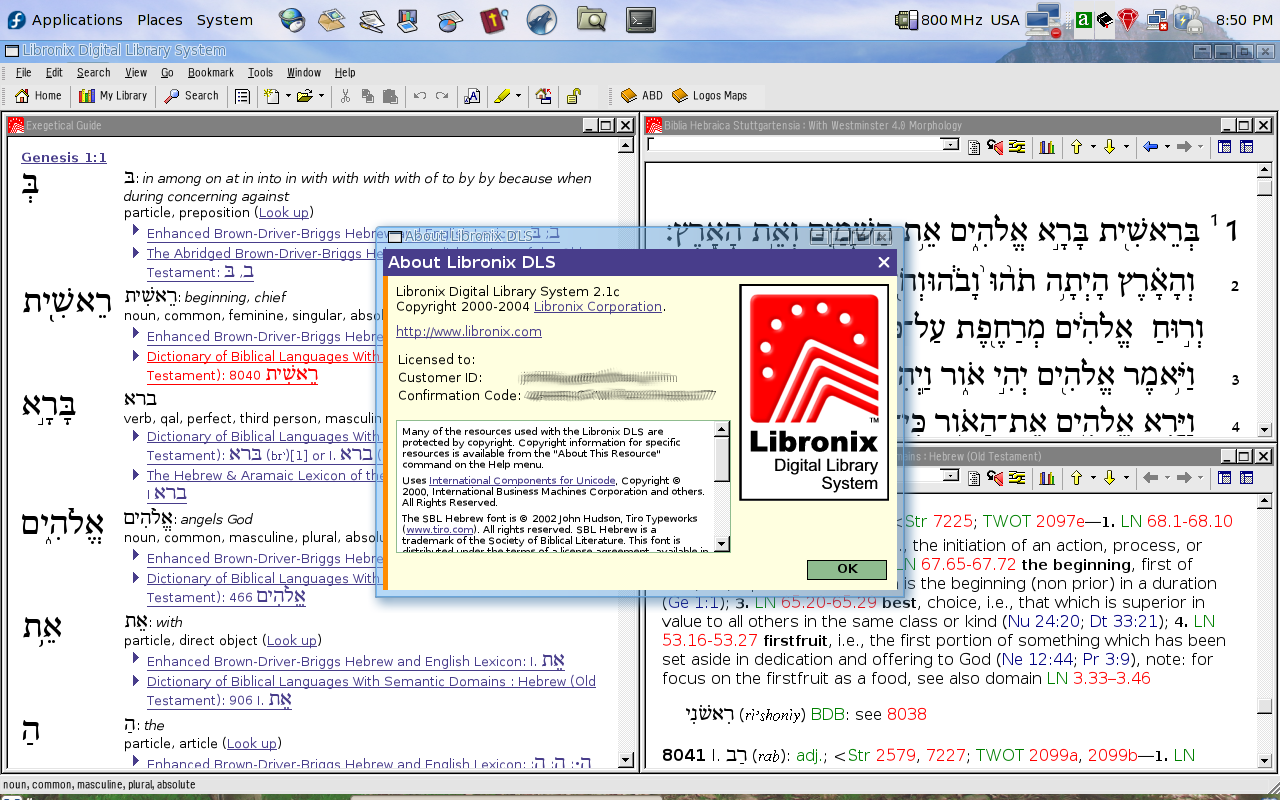Viewport: 1280px width, 800px height.
Task: Open International Components for Unicode link
Action: click(522, 481)
